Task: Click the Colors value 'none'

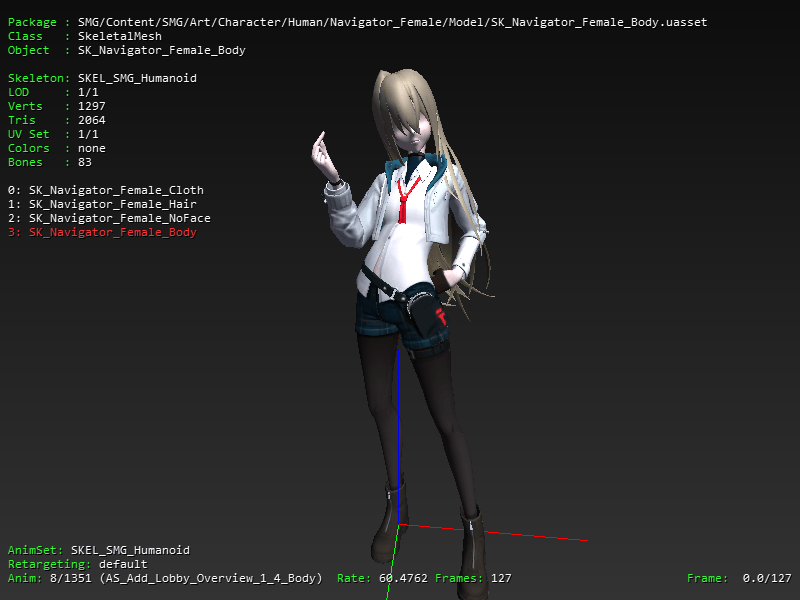Action: point(91,148)
